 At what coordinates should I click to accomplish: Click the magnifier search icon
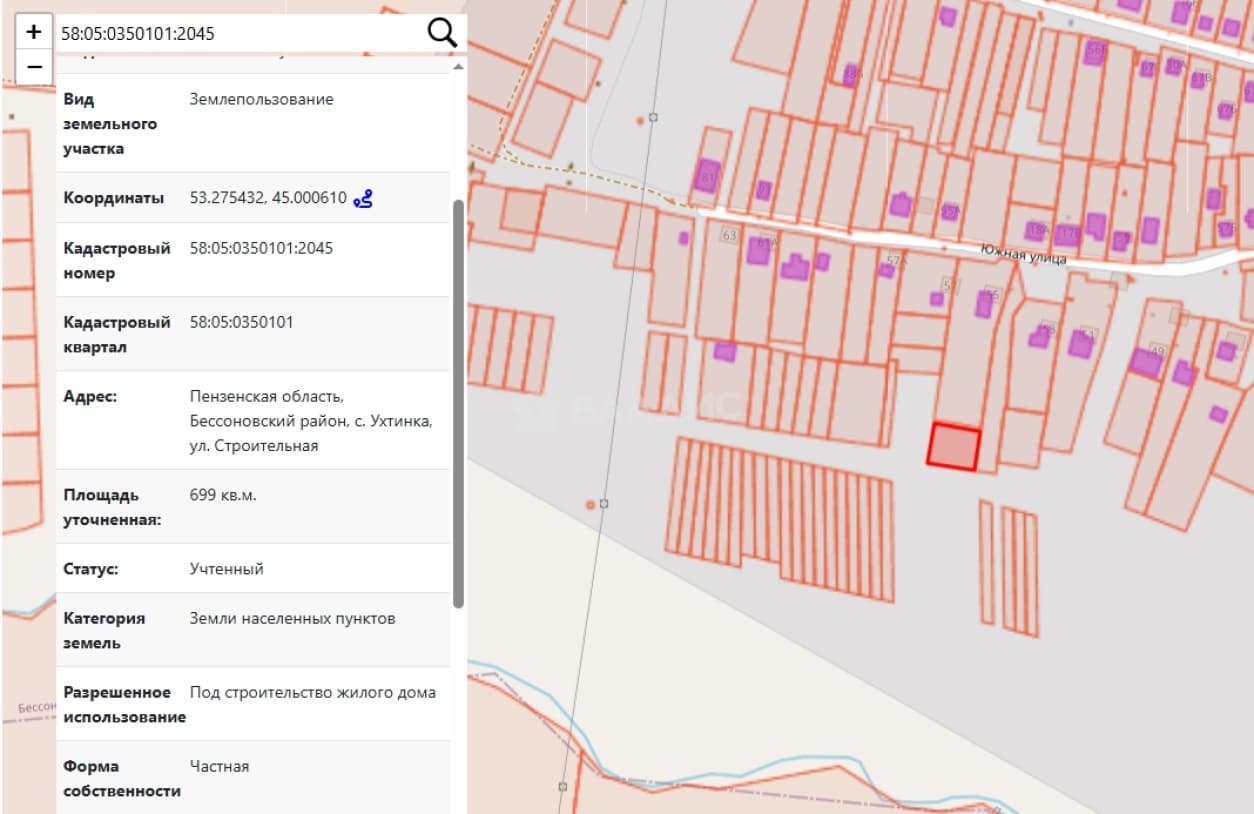pos(442,33)
